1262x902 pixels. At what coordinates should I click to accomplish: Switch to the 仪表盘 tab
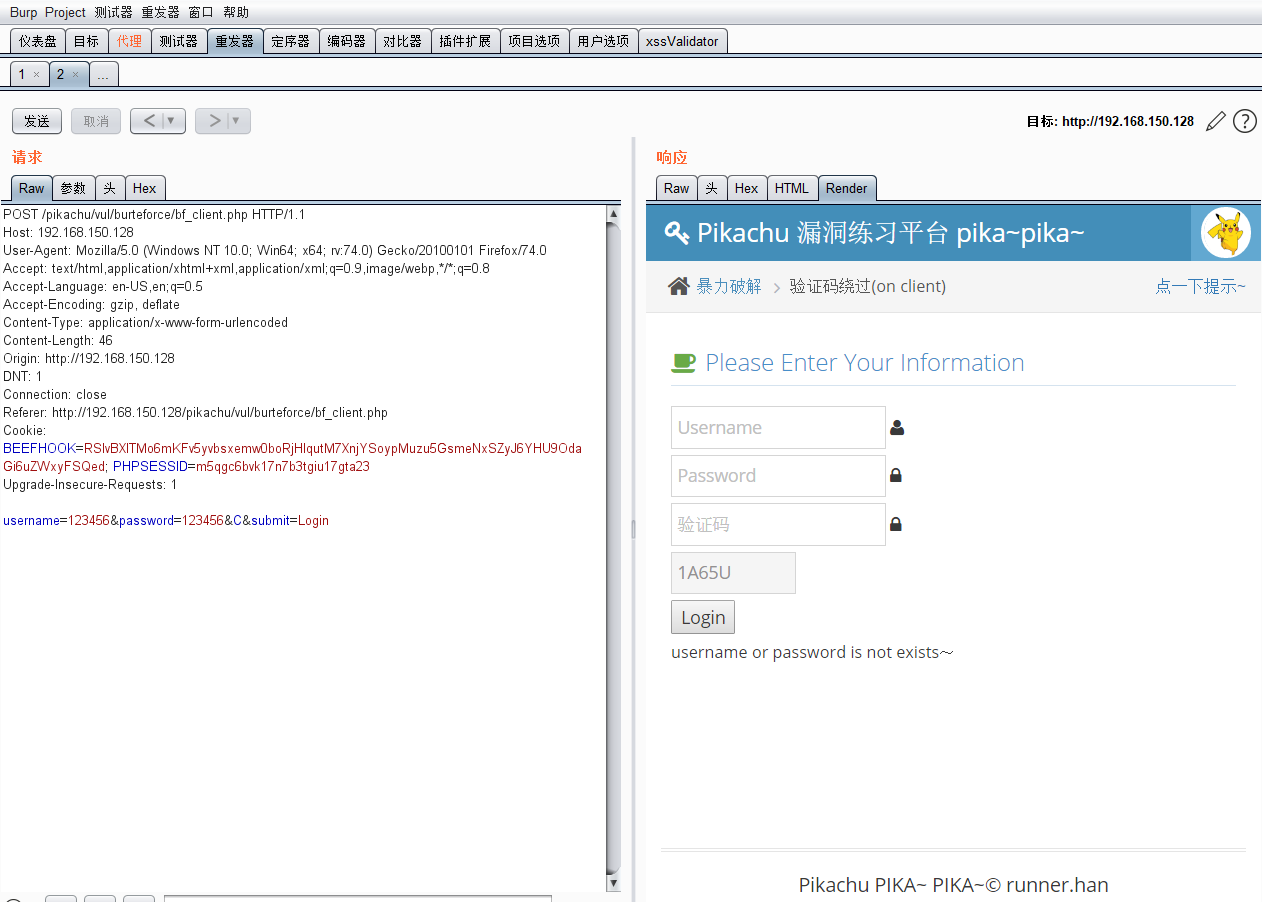point(38,41)
